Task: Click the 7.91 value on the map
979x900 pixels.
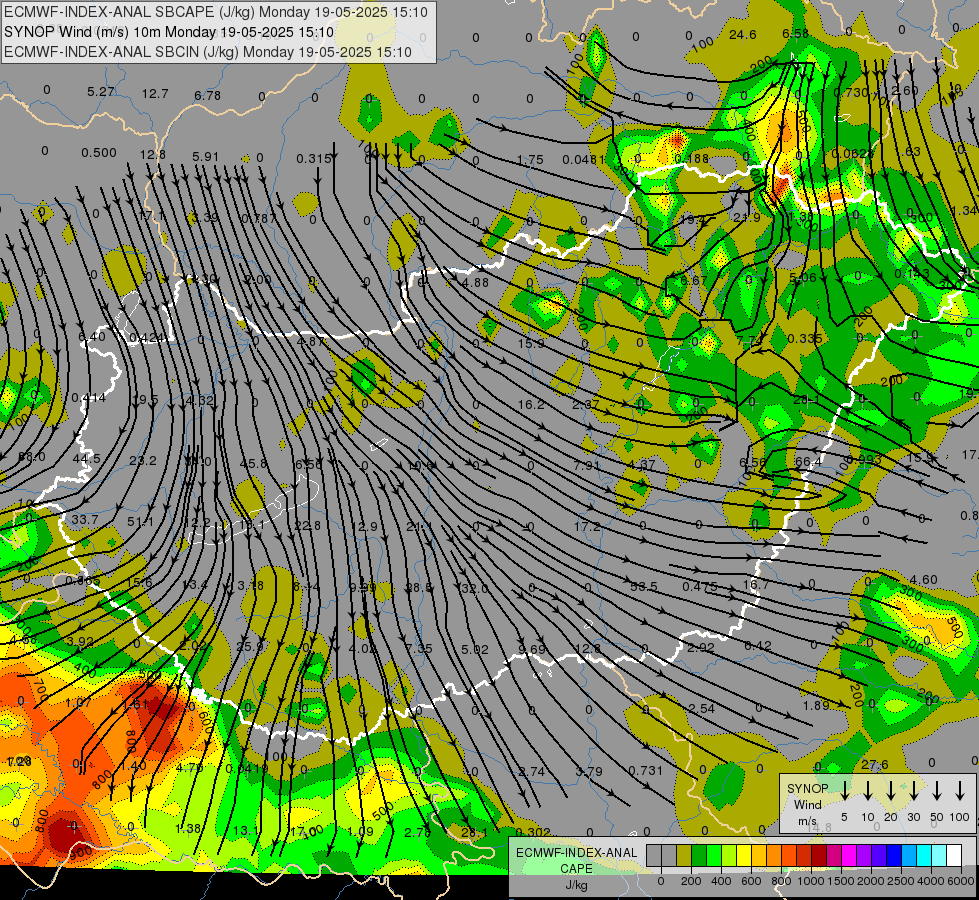Action: tap(586, 465)
